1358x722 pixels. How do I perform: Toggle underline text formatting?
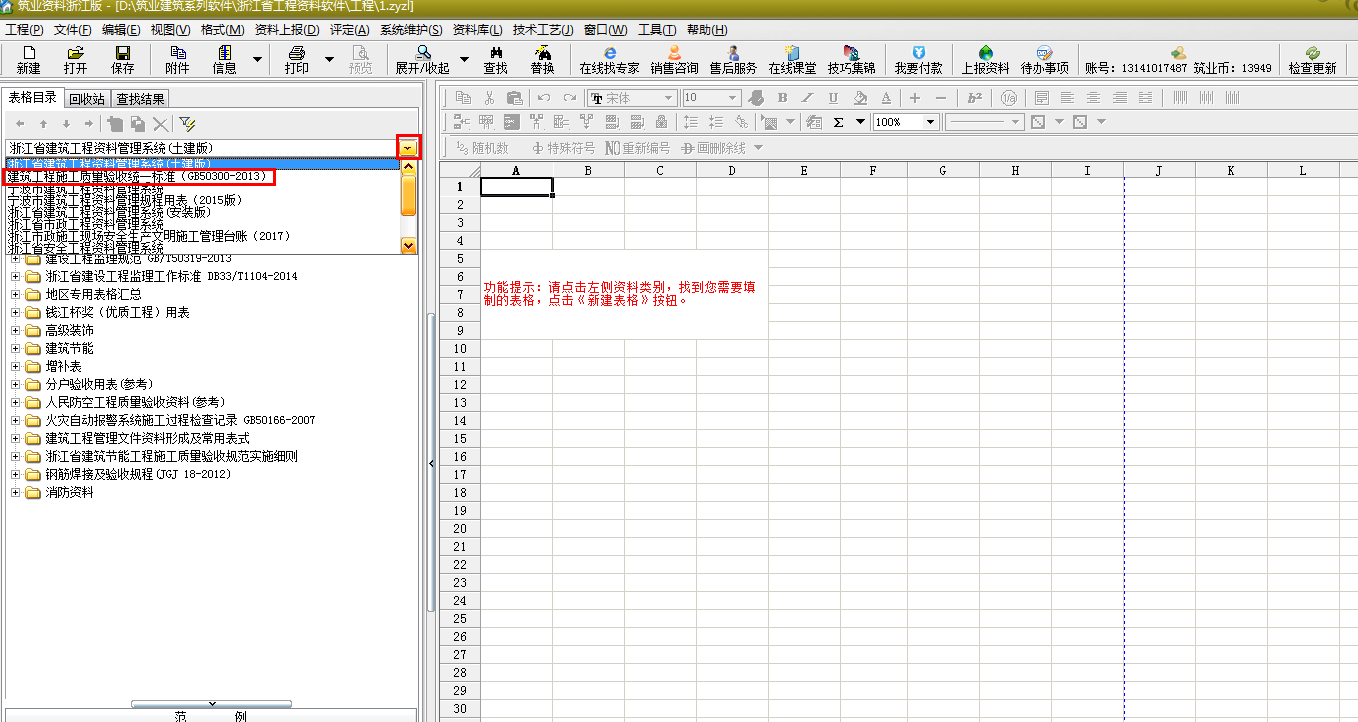[833, 98]
